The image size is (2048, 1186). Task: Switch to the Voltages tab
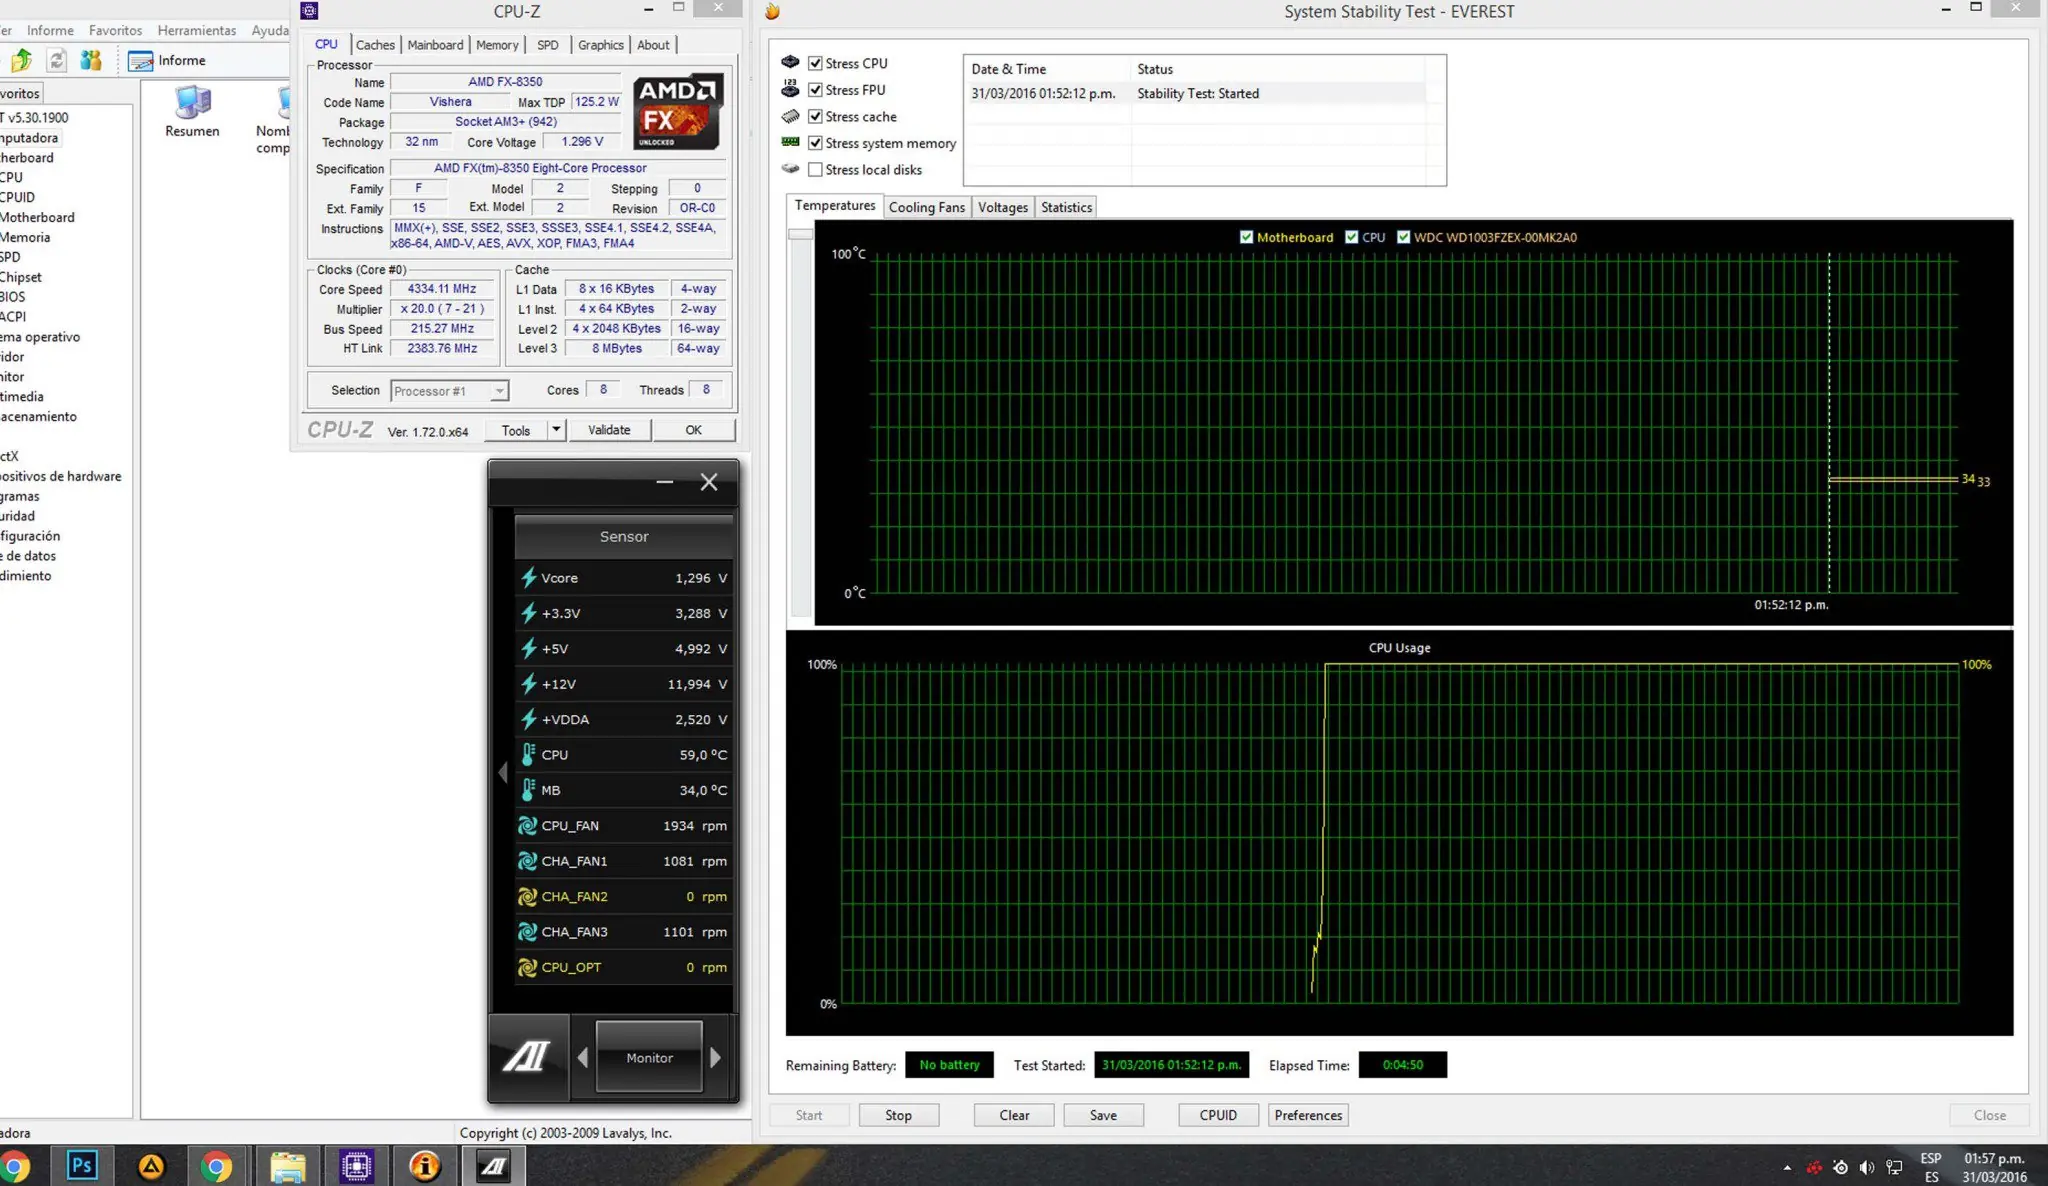point(1003,207)
